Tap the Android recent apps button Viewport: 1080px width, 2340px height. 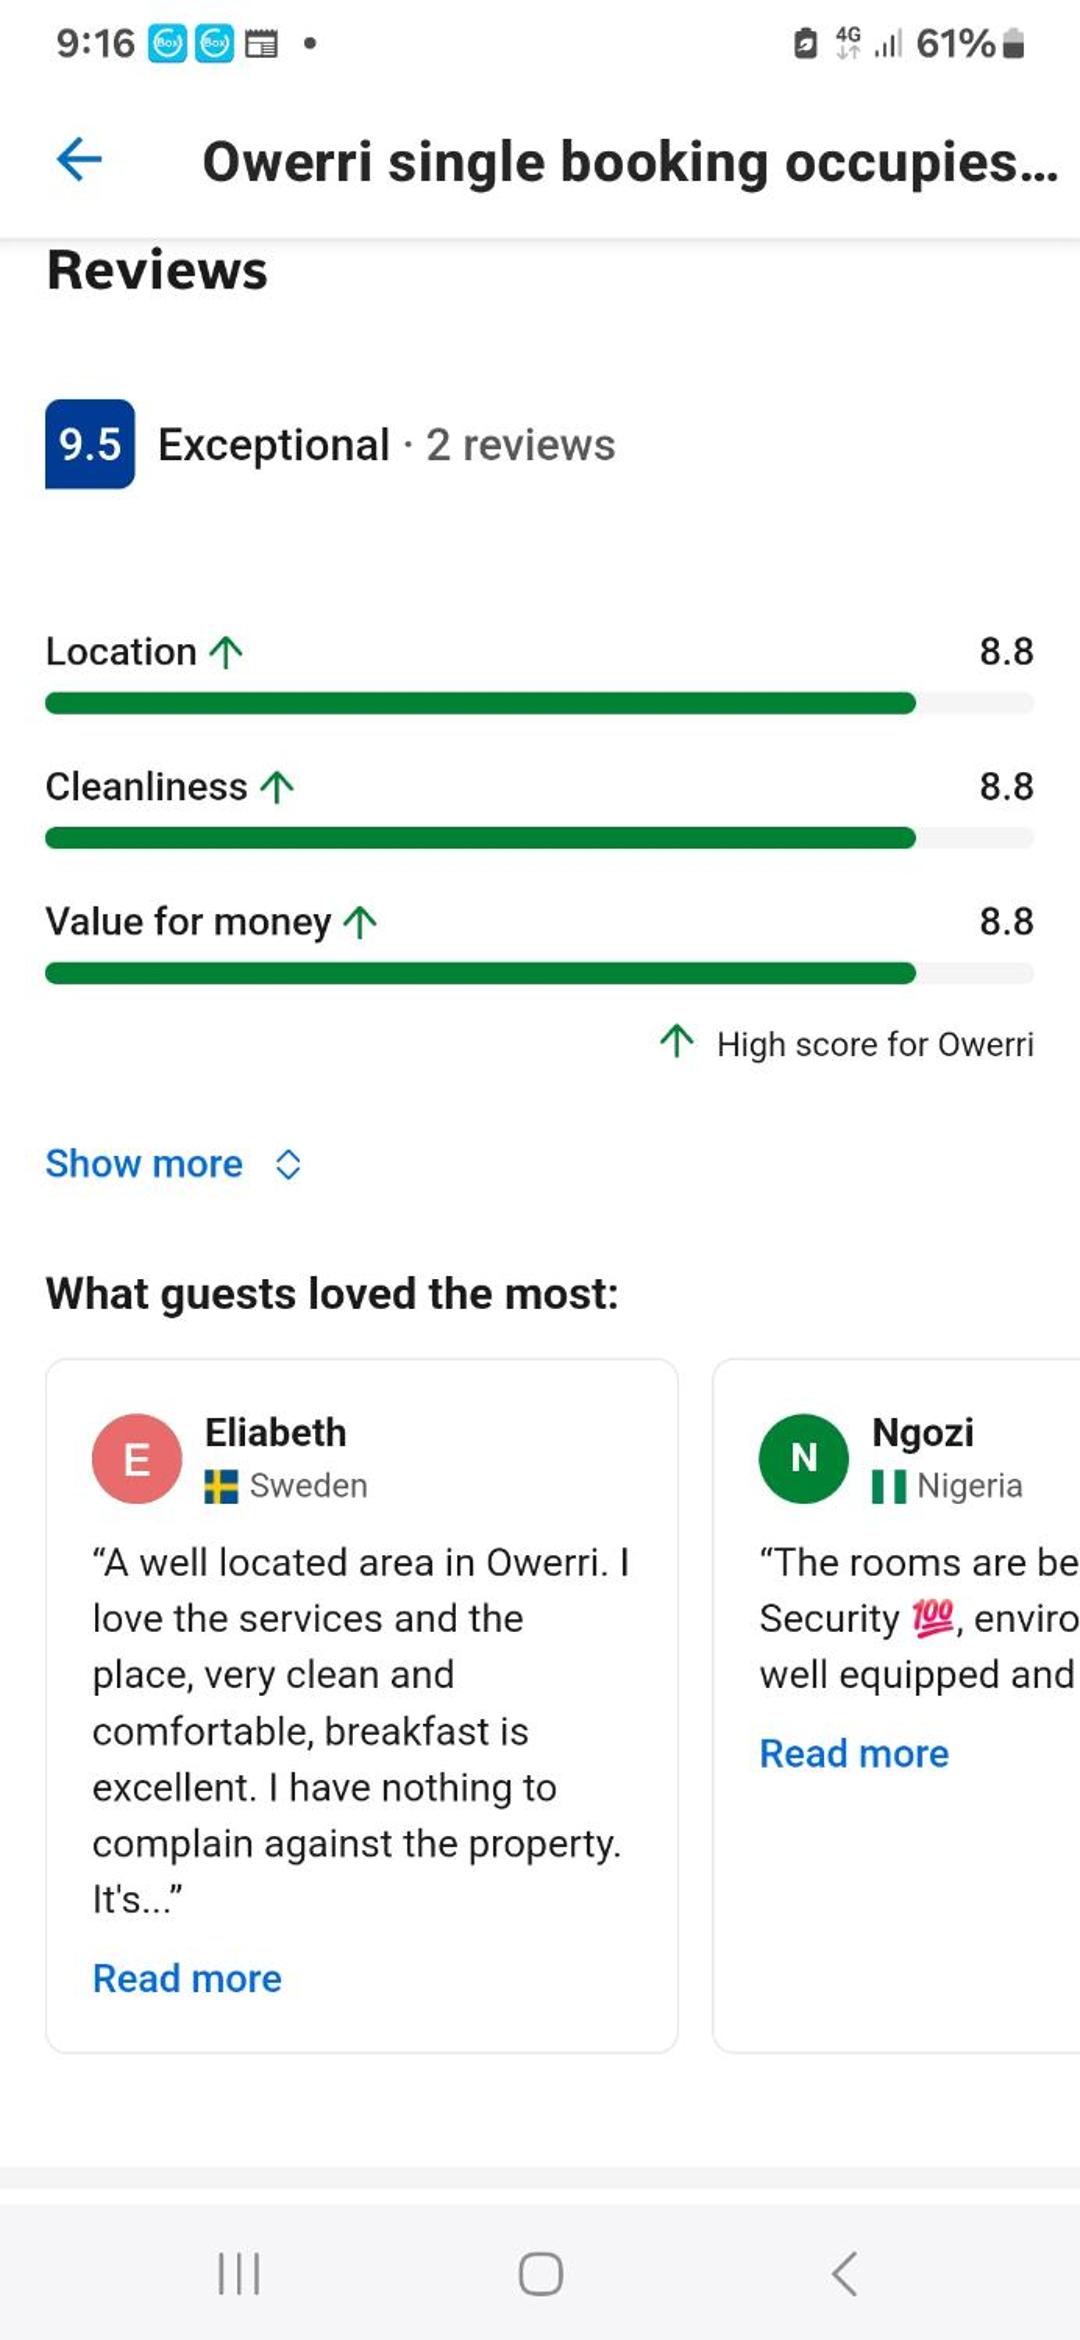pos(239,2274)
